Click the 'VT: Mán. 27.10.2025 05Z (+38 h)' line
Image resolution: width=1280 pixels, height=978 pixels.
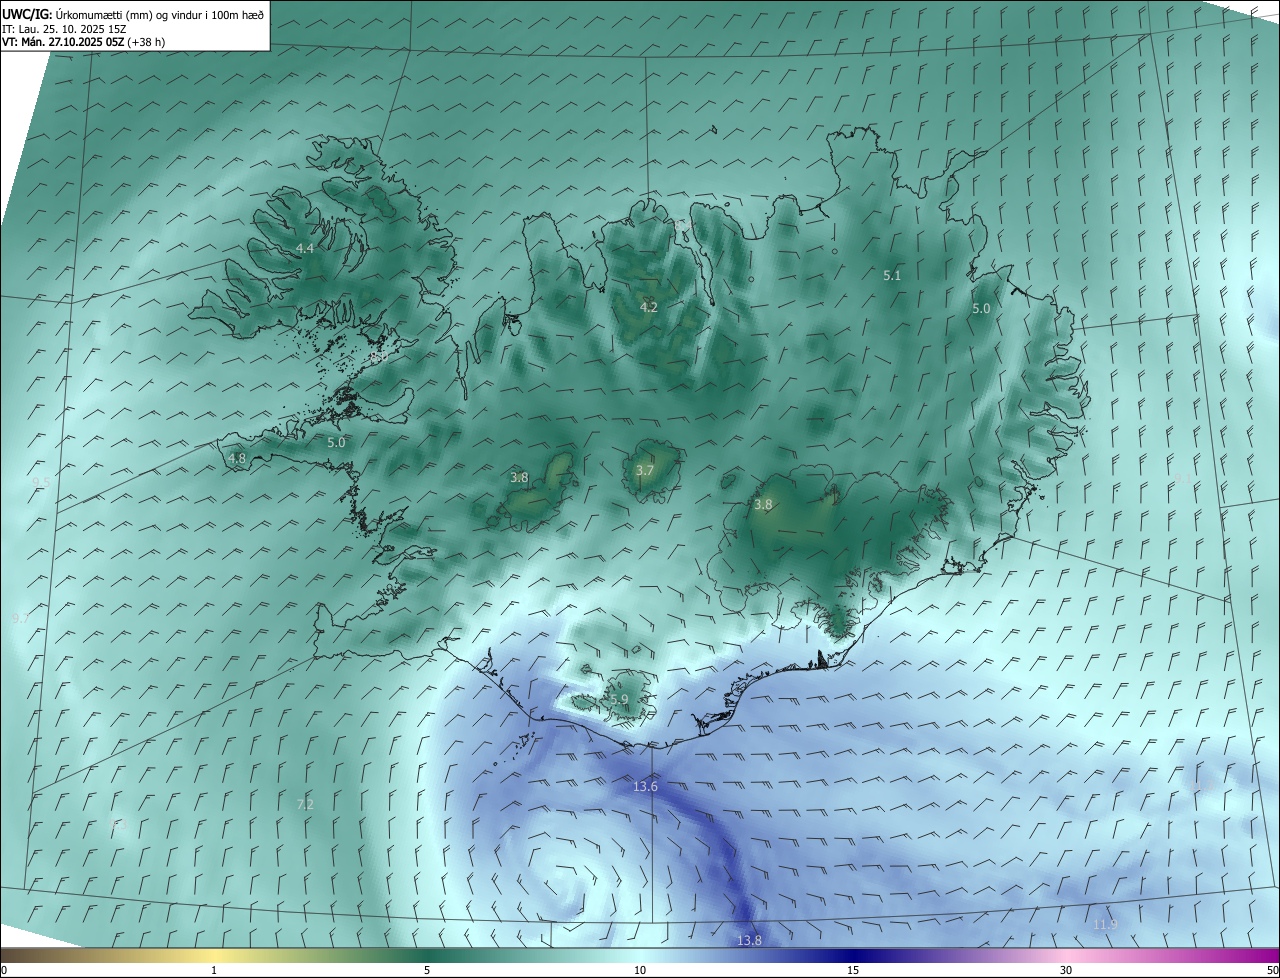[x=84, y=42]
